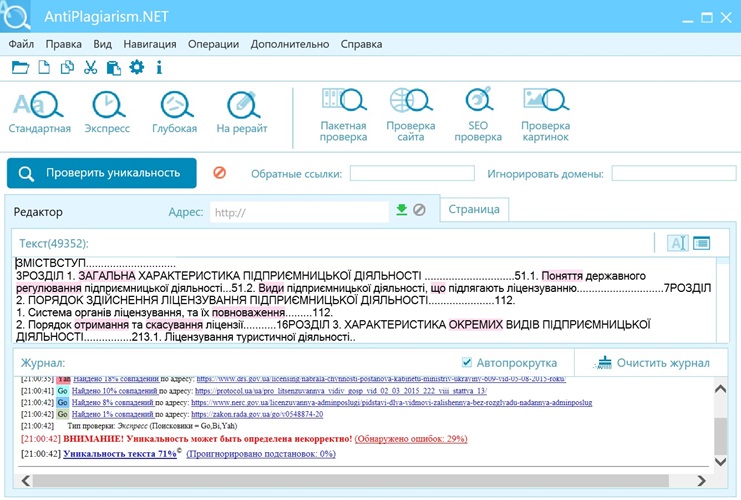Open the nerc.gov.ua link in journal
Screen dimensions: 741x500
tap(391, 403)
